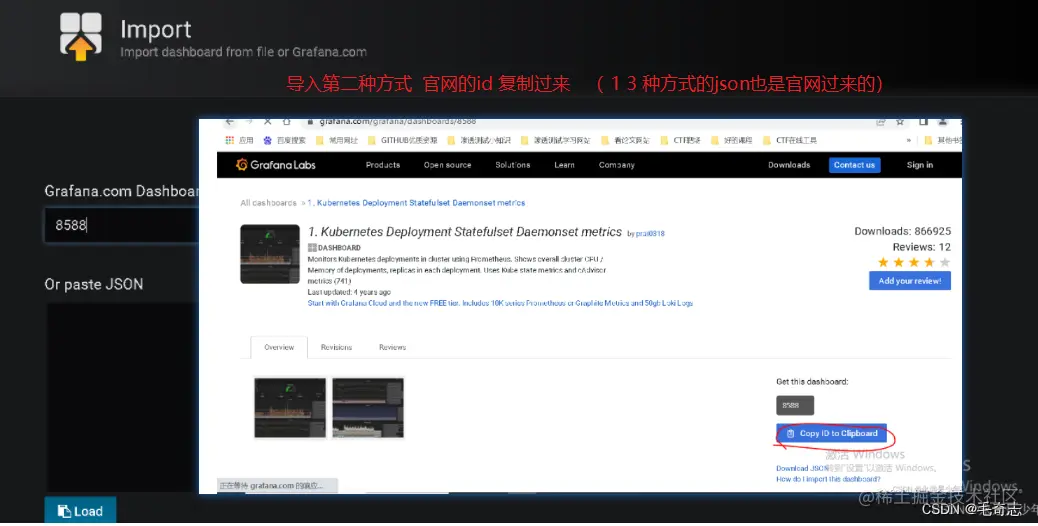1038x526 pixels.
Task: Click the Kubernetes Deployment Statefulset breadcrumb link
Action: (x=416, y=203)
